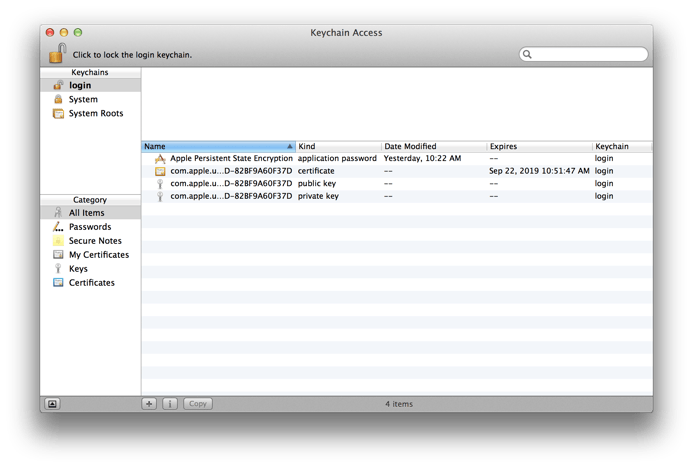Click the private key row's name text

231,196
